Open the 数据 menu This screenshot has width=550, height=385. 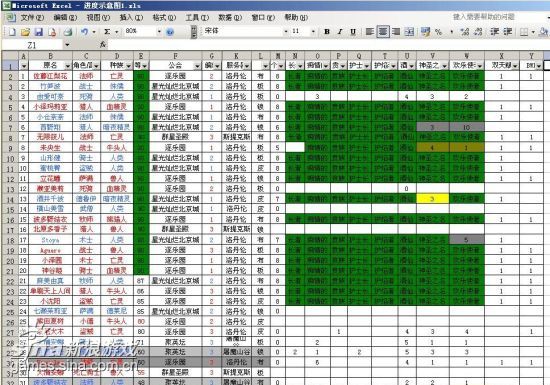pyautogui.click(x=230, y=17)
